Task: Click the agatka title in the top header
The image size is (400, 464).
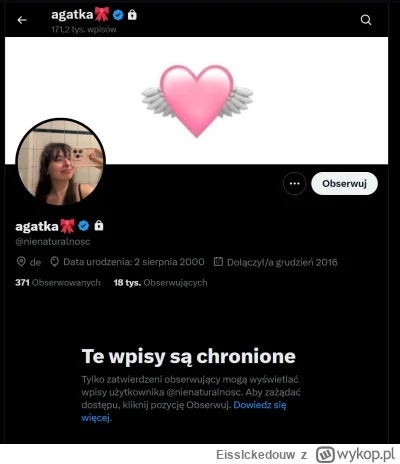Action: coord(72,15)
